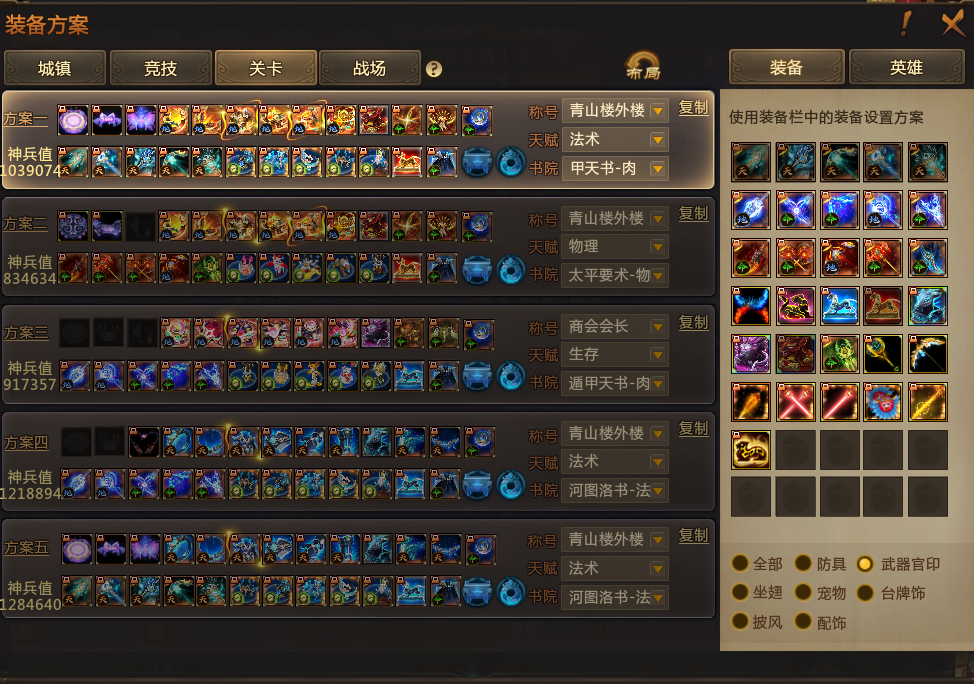Image resolution: width=974 pixels, height=684 pixels.
Task: Open 方案一 称号 dropdown 青山楼外楼
Action: tap(615, 111)
